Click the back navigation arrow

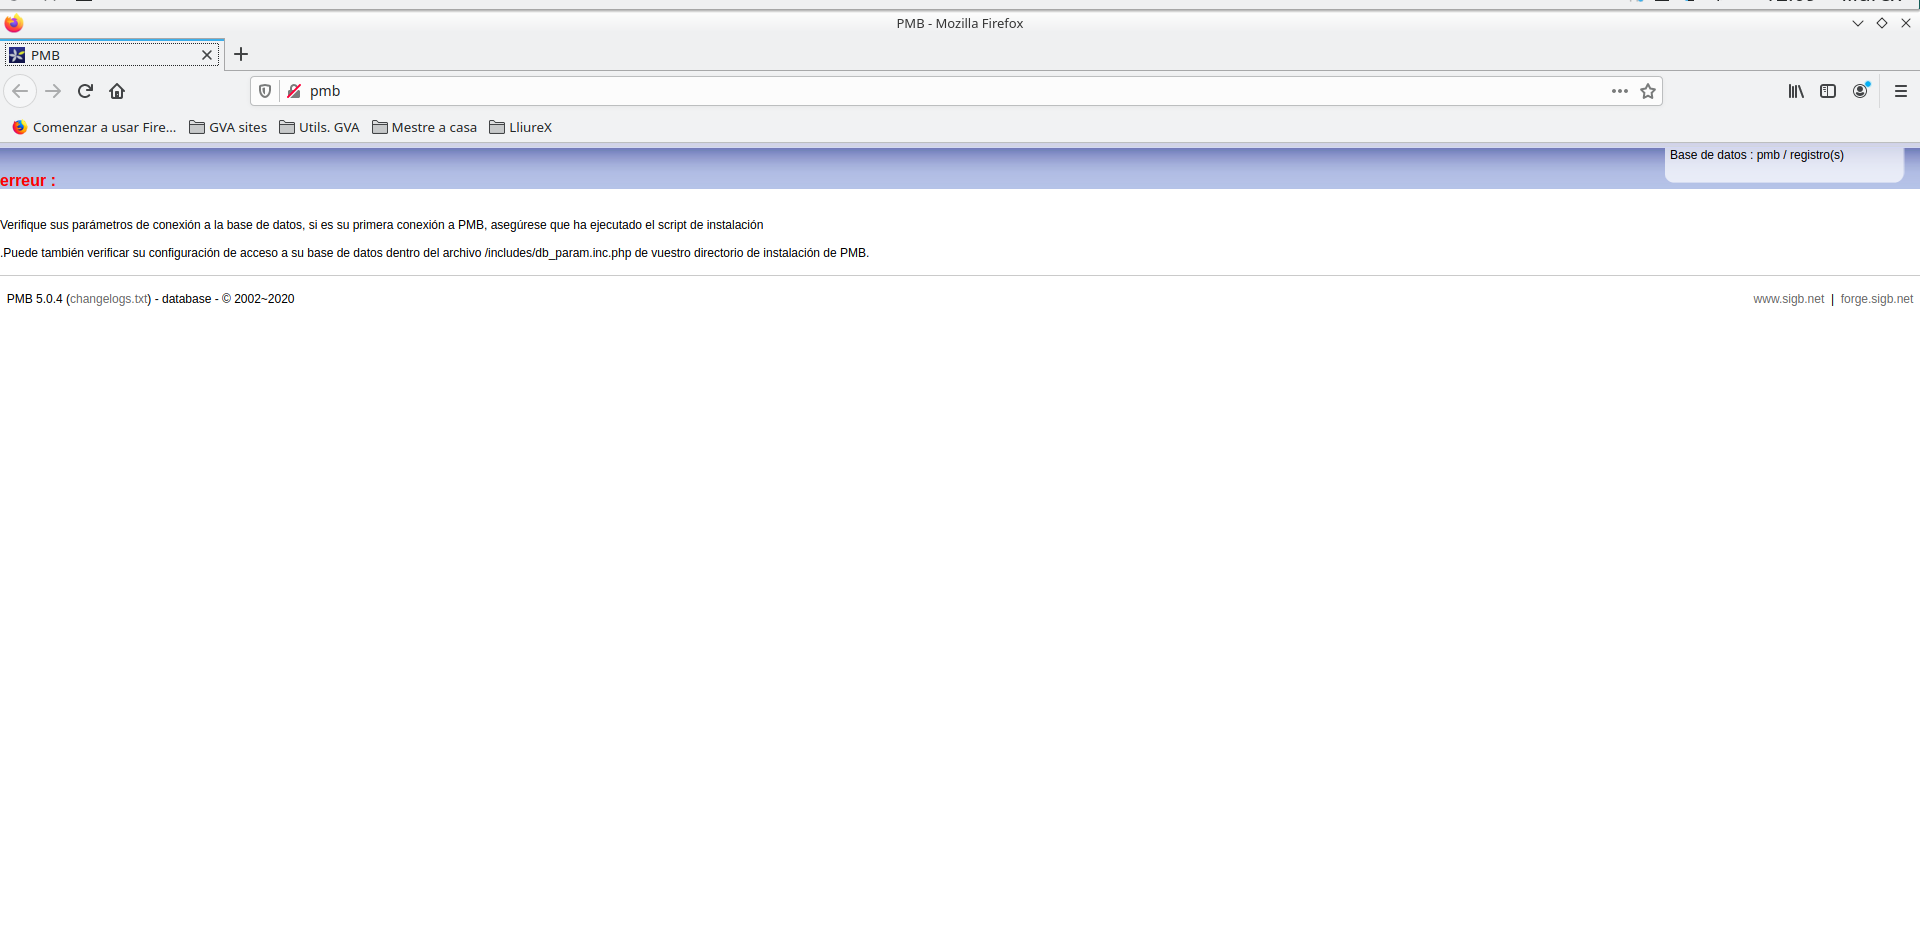[20, 91]
